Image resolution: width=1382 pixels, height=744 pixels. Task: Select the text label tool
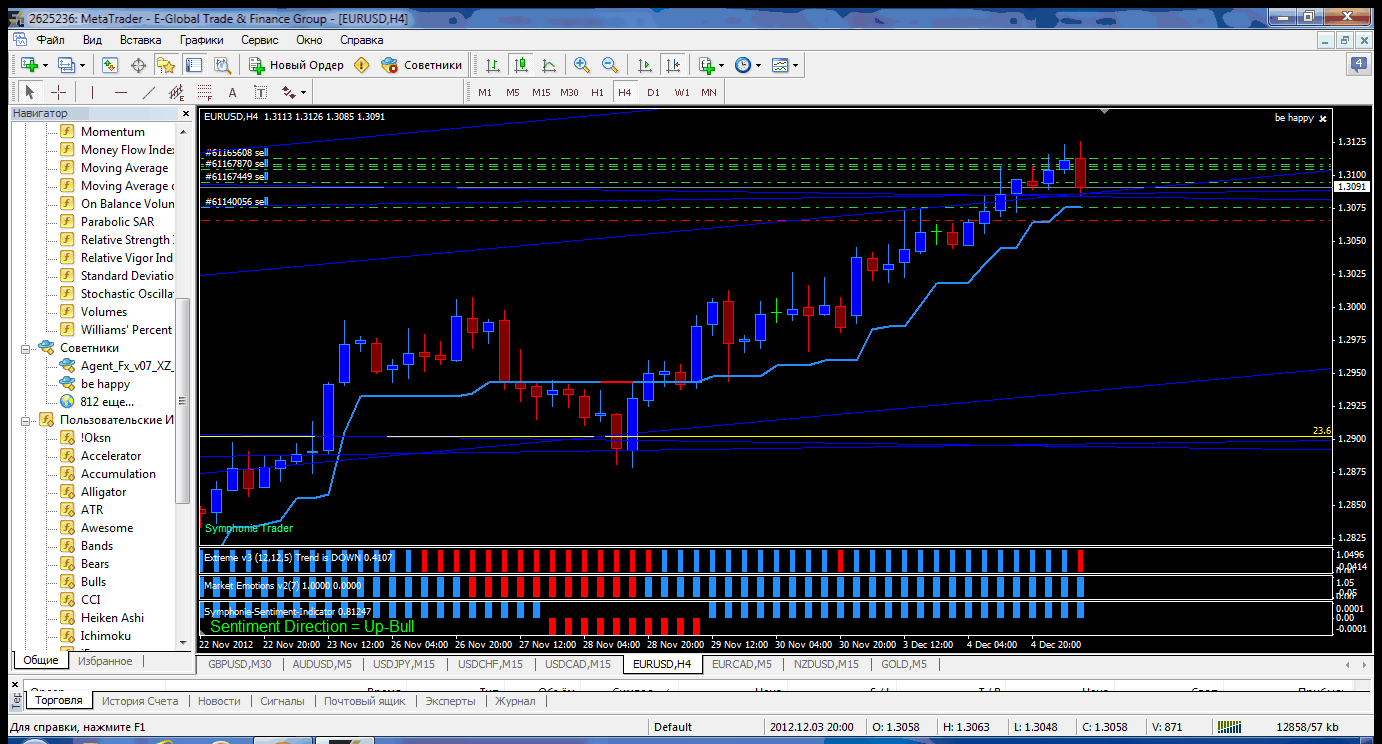pyautogui.click(x=261, y=92)
